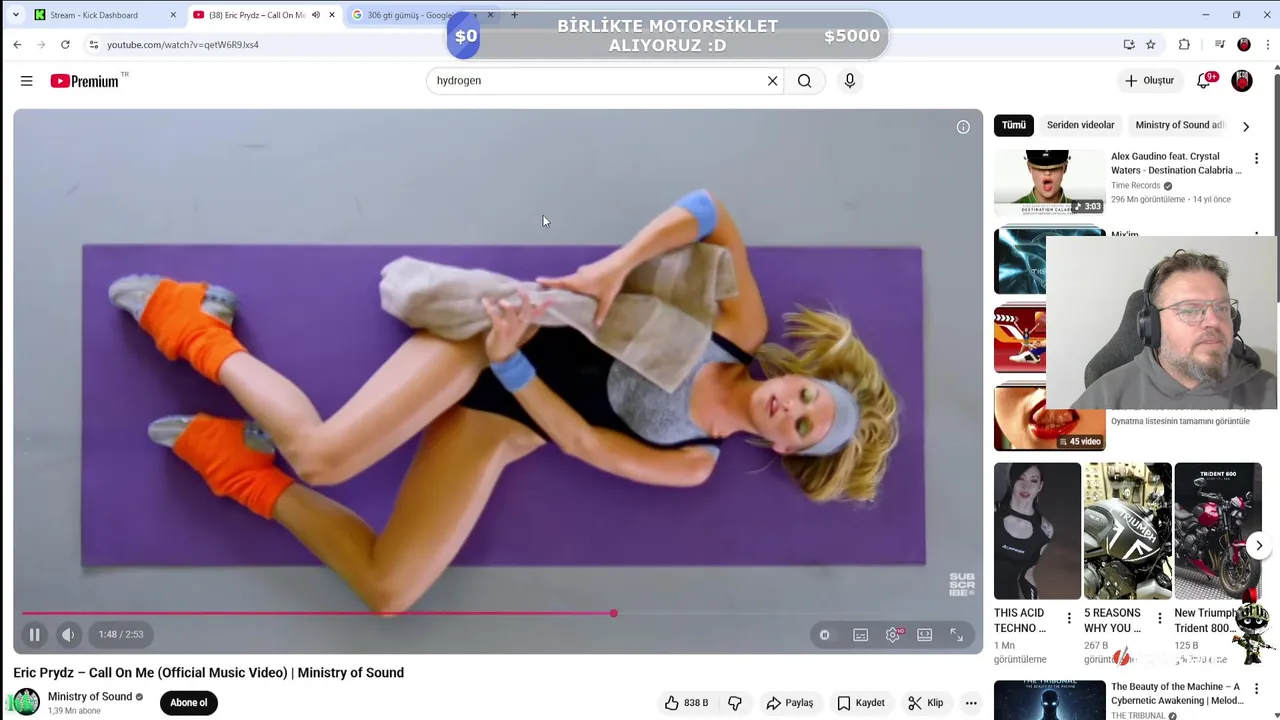Open options for Beauty of the Machine
This screenshot has width=1280, height=720.
pyautogui.click(x=1256, y=688)
